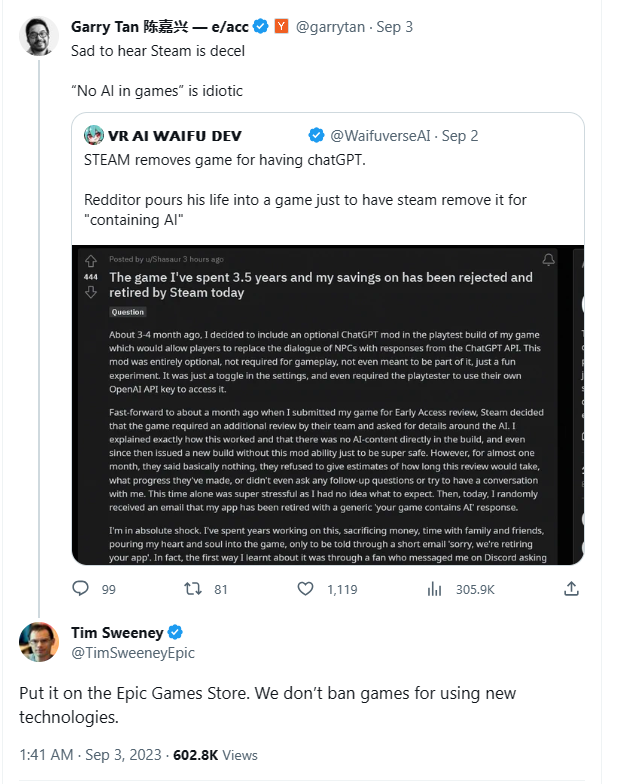
Task: Open the VR AI WAIFU DEV avatar
Action: click(95, 135)
